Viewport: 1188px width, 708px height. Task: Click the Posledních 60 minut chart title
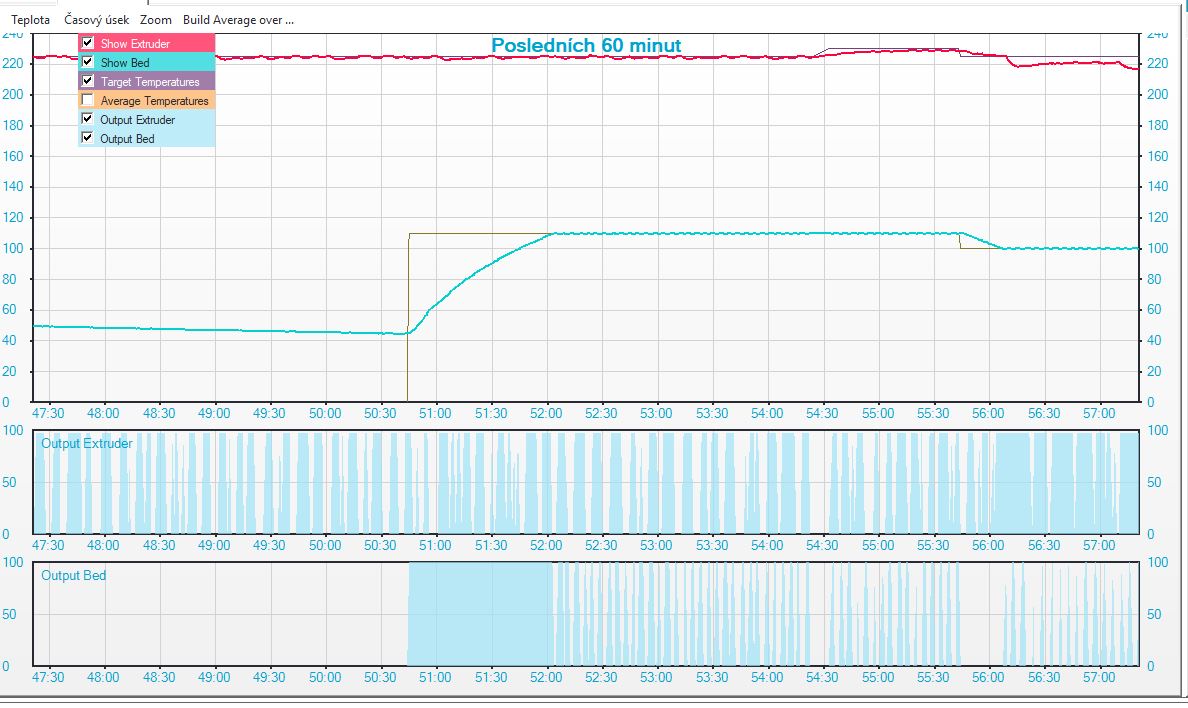coord(586,46)
